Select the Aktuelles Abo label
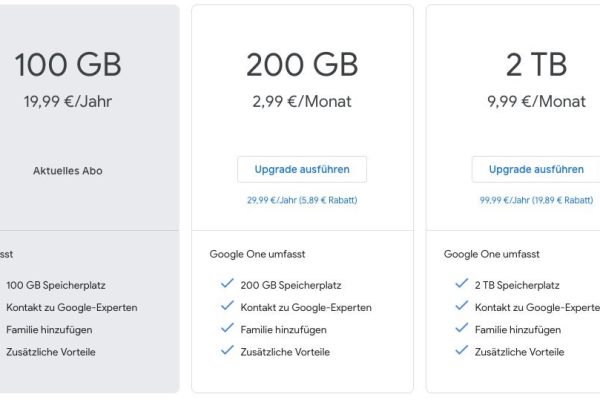This screenshot has width=600, height=400. click(x=68, y=170)
